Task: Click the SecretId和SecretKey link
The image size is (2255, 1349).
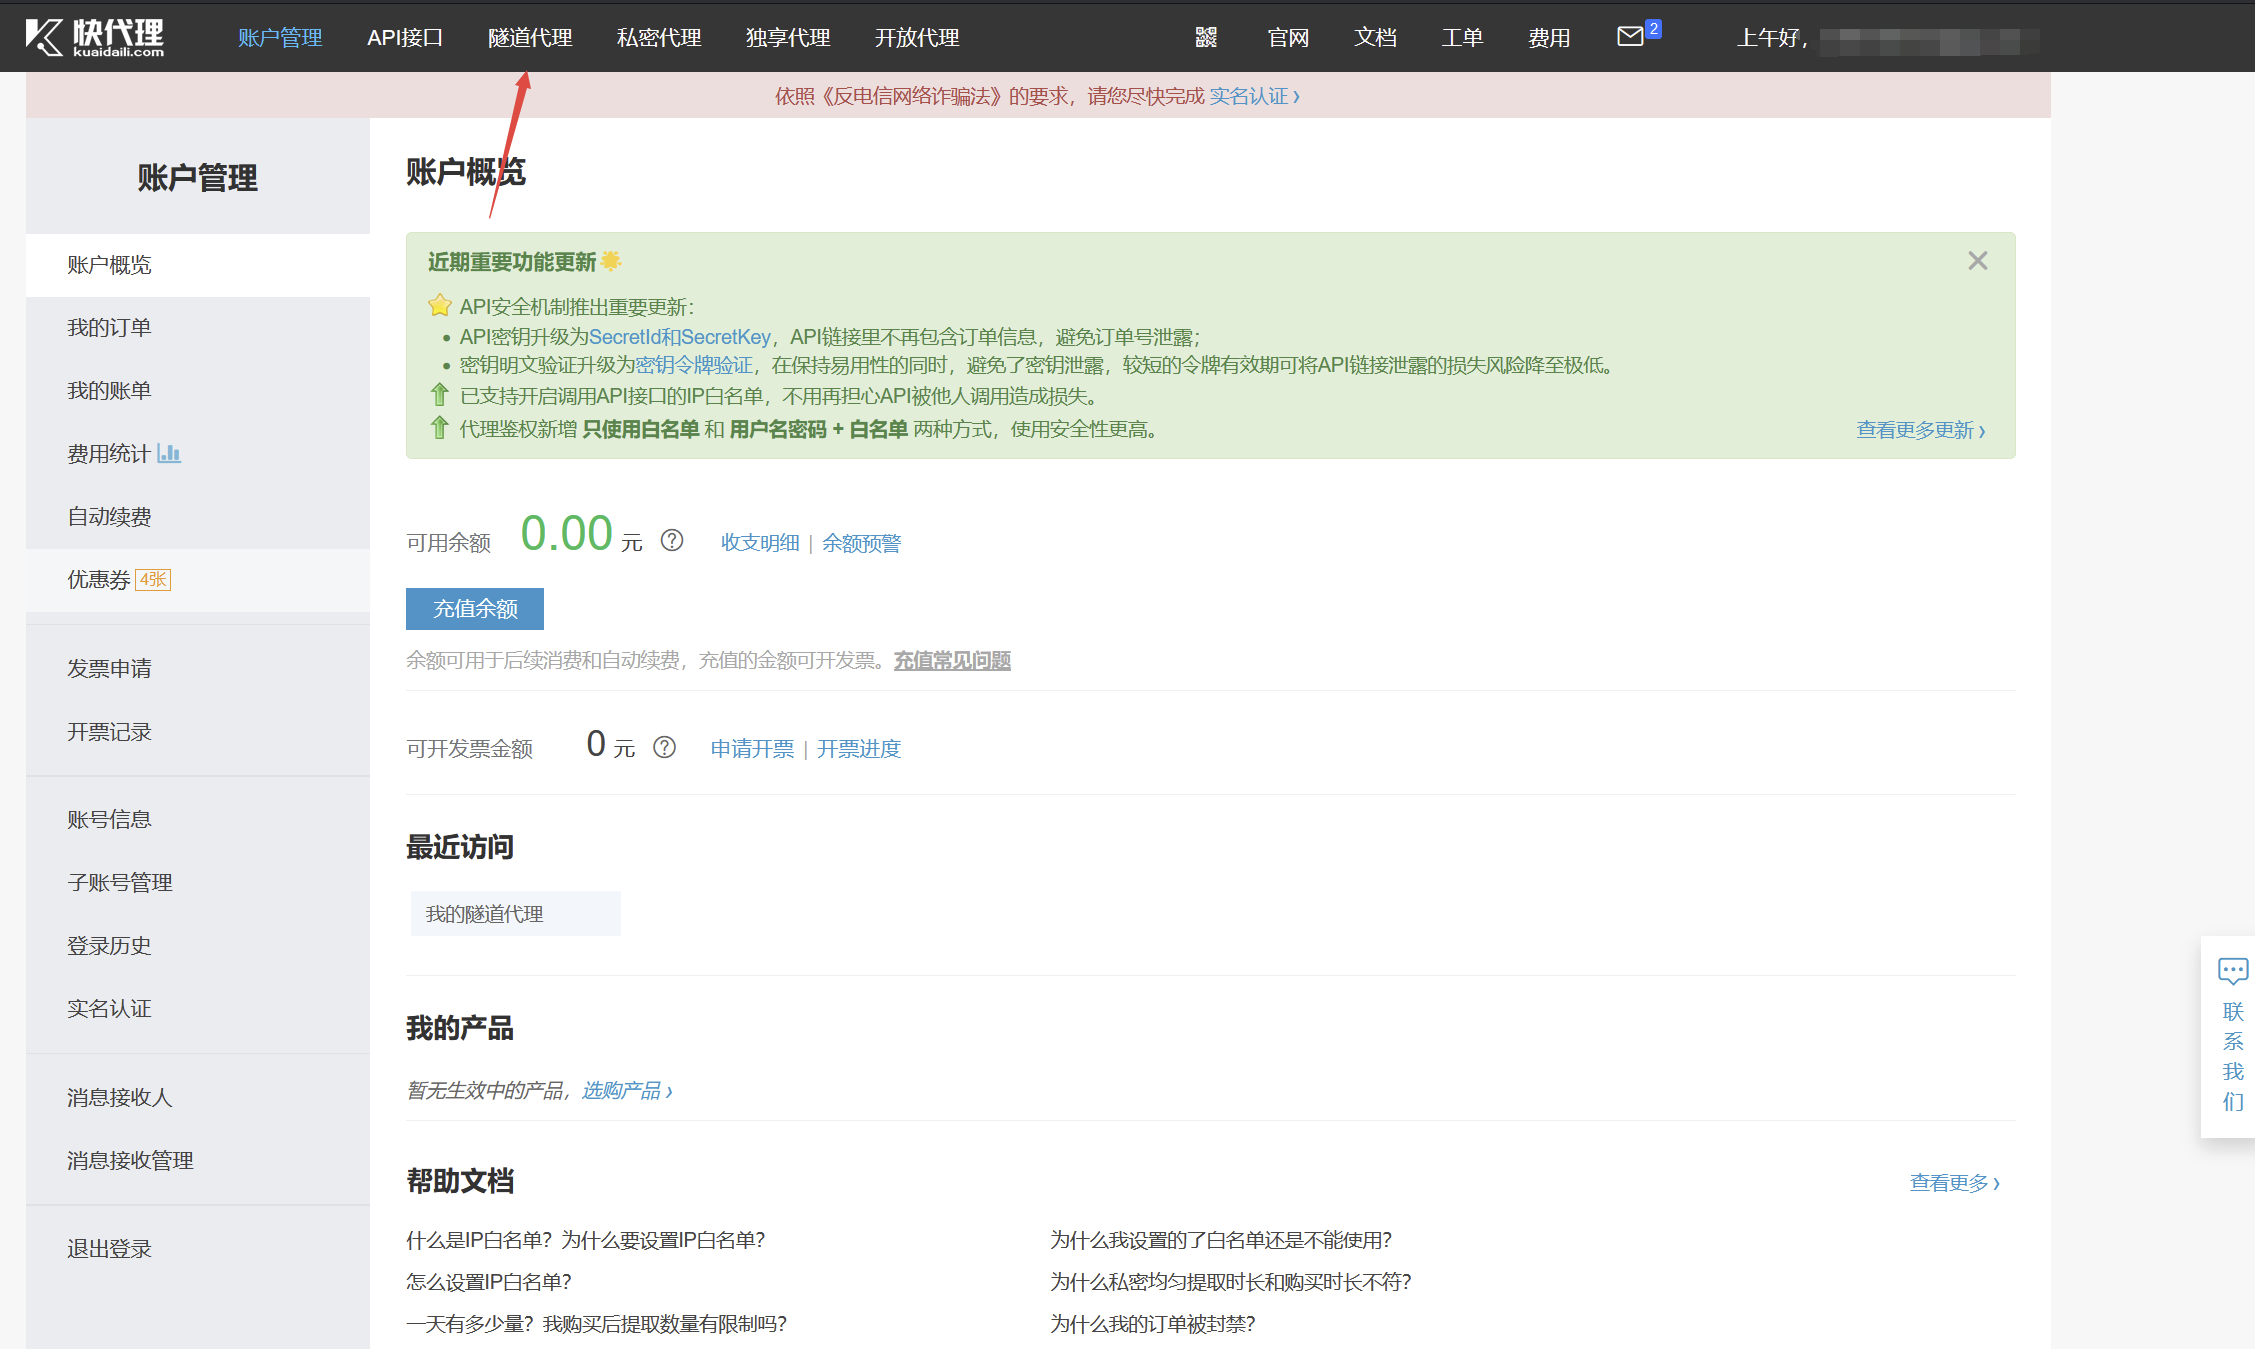Action: (680, 337)
